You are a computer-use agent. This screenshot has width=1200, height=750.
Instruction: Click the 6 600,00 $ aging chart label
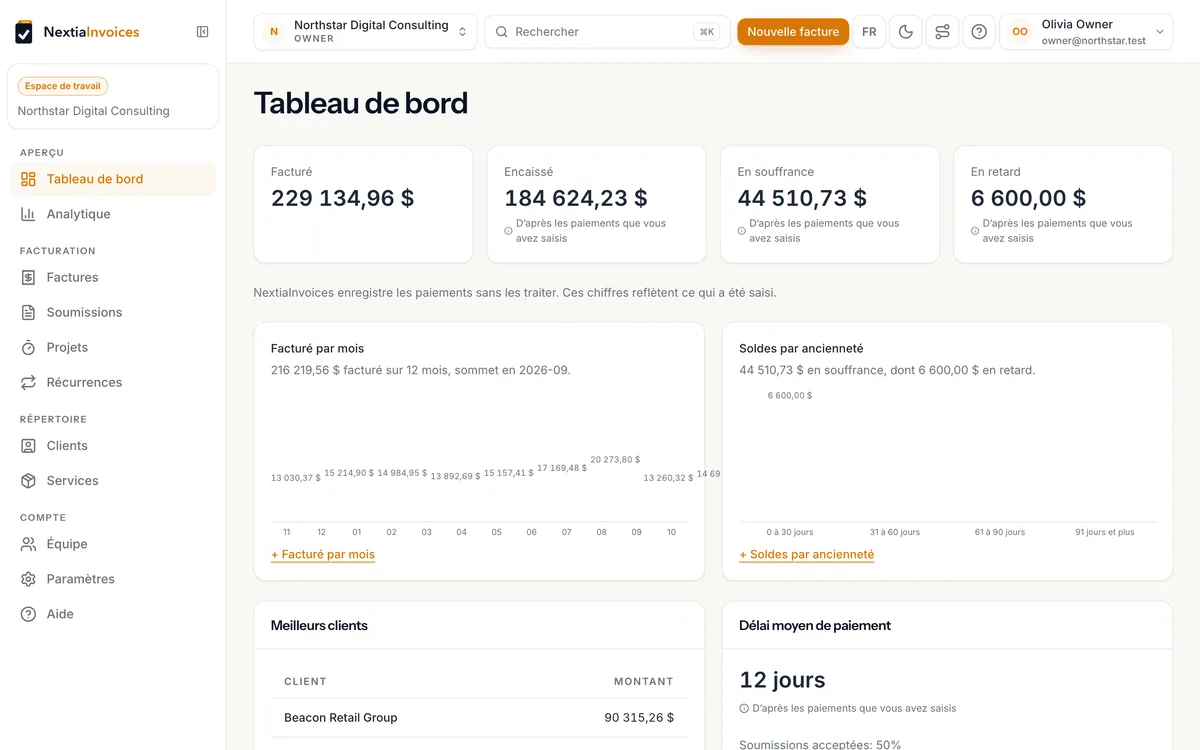(790, 395)
